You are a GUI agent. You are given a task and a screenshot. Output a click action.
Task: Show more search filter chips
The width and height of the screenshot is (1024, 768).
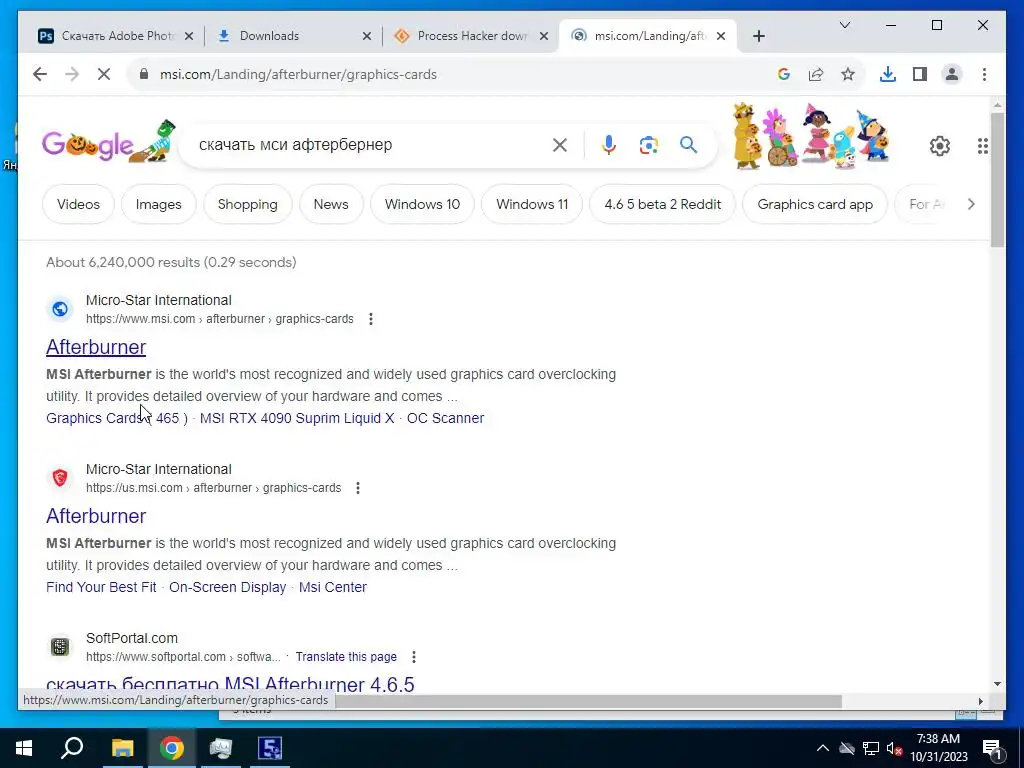point(971,204)
